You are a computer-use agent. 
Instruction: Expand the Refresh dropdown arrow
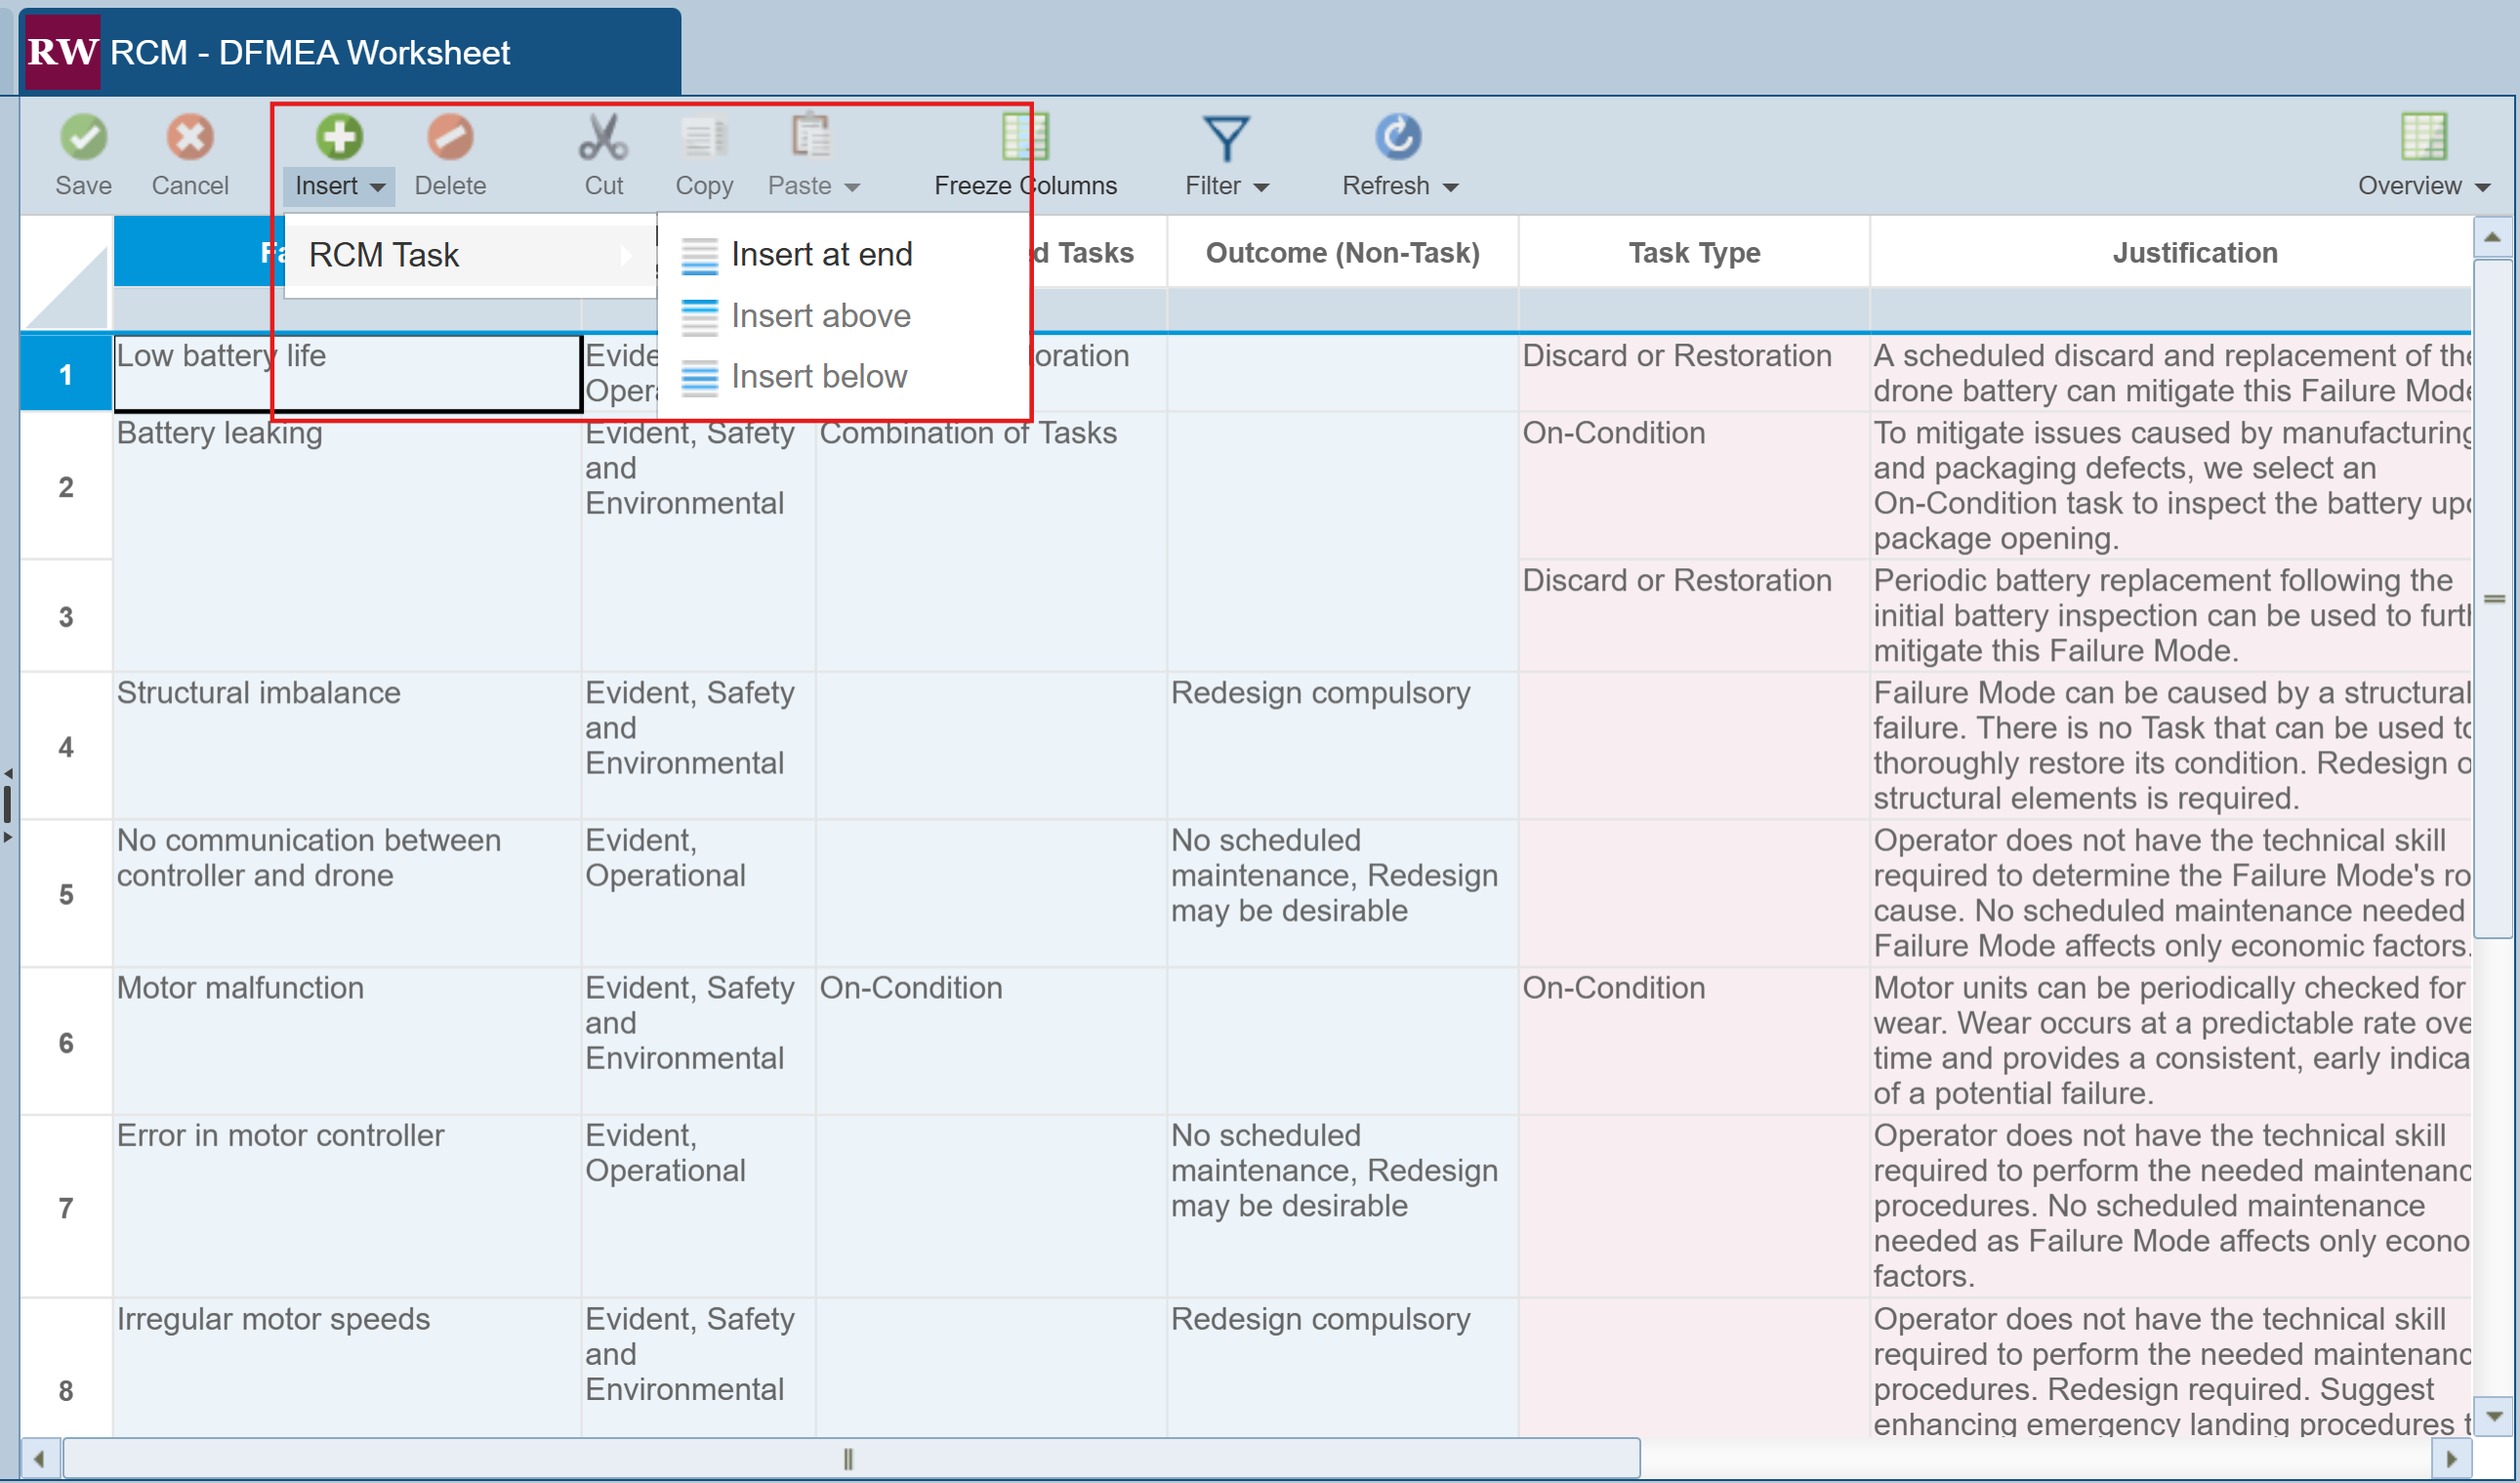(x=1451, y=187)
